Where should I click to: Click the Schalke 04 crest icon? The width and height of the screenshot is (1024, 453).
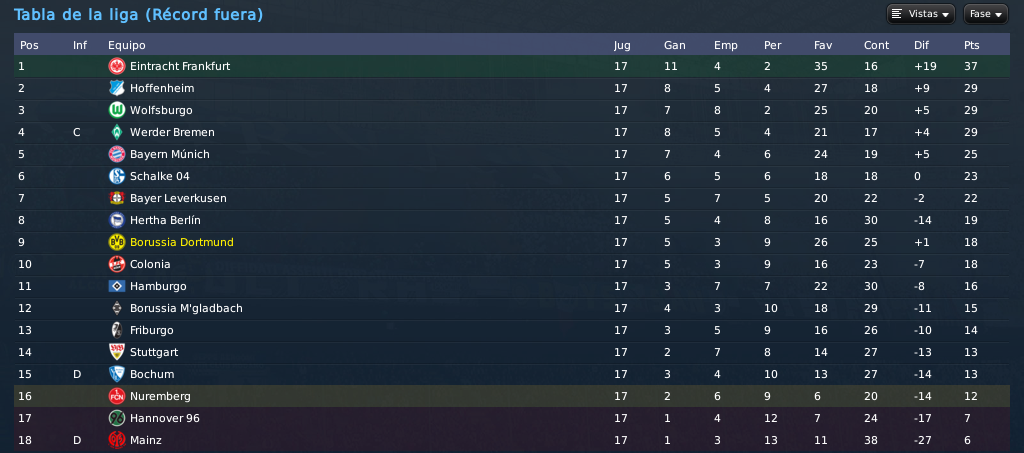pyautogui.click(x=116, y=176)
